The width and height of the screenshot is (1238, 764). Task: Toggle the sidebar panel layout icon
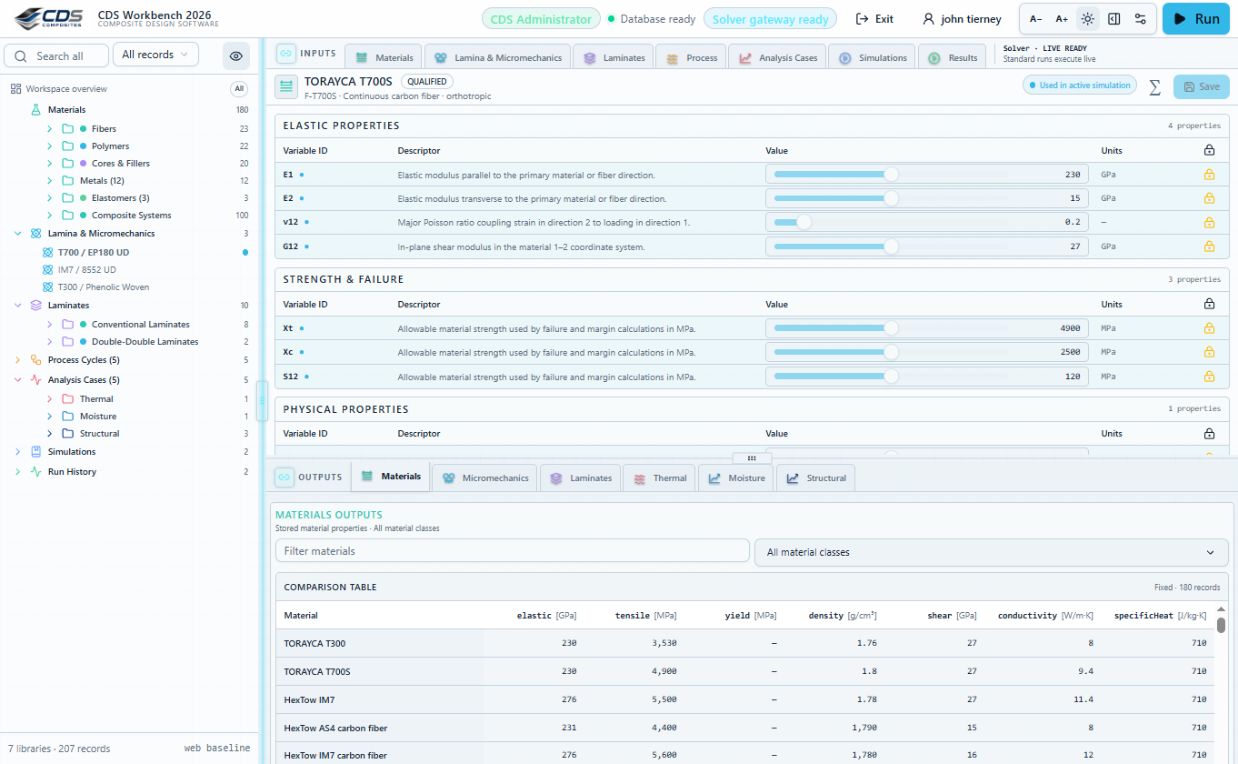[x=1114, y=19]
